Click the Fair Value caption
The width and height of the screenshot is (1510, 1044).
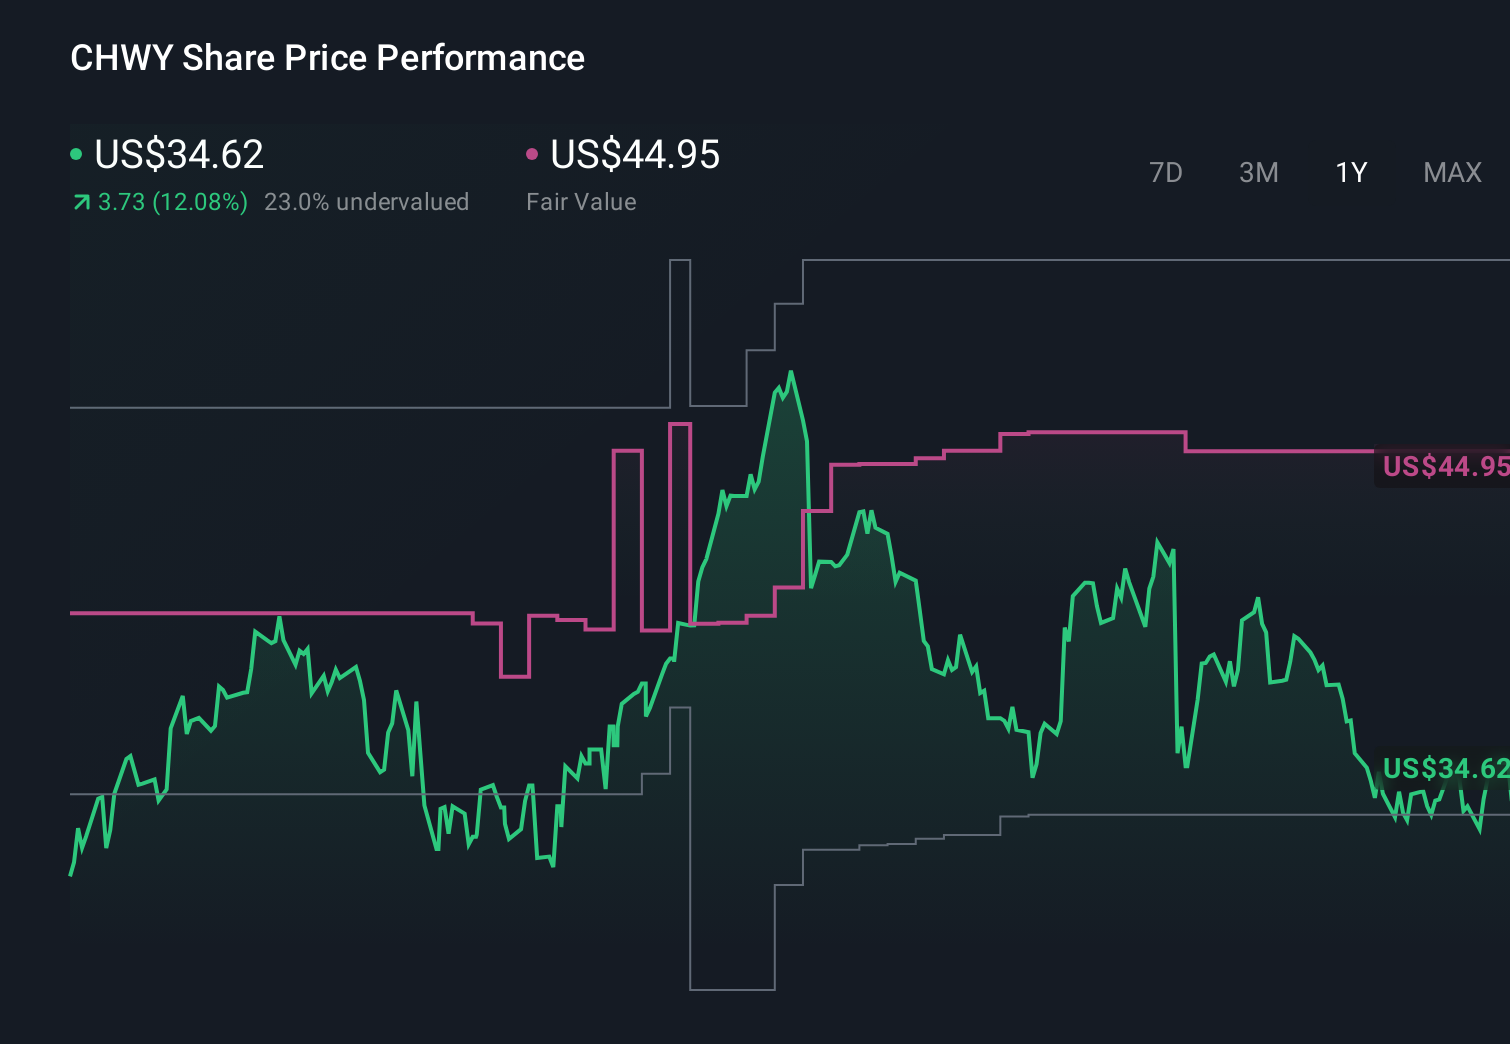581,202
